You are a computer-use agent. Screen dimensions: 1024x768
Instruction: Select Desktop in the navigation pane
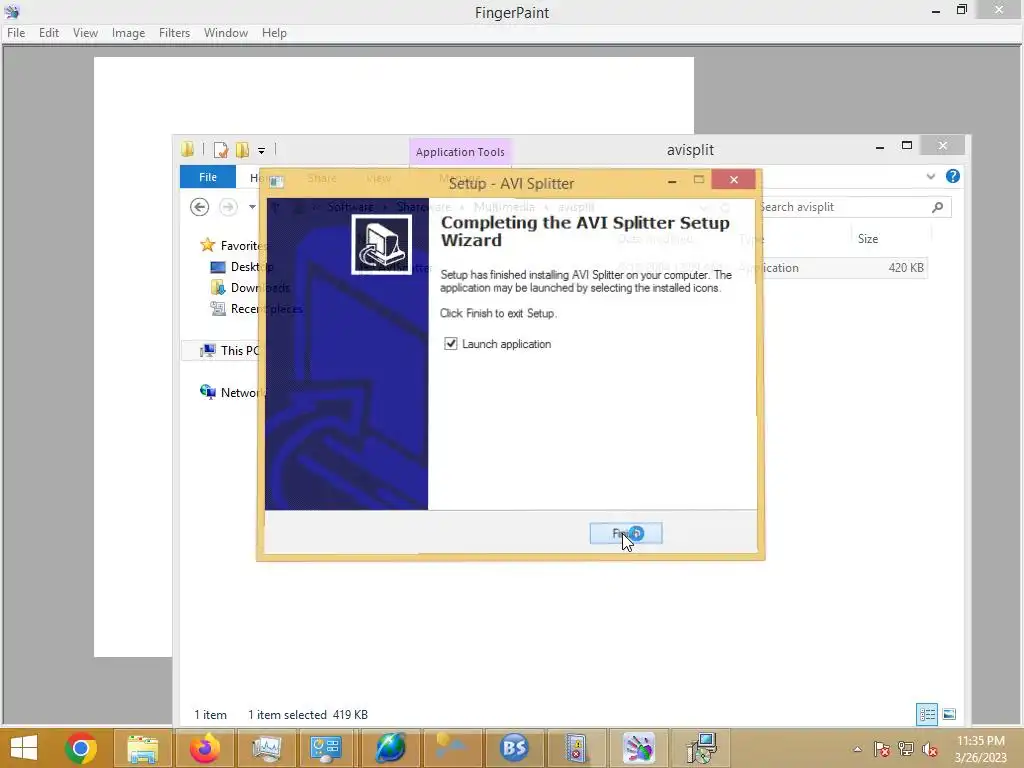[242, 266]
